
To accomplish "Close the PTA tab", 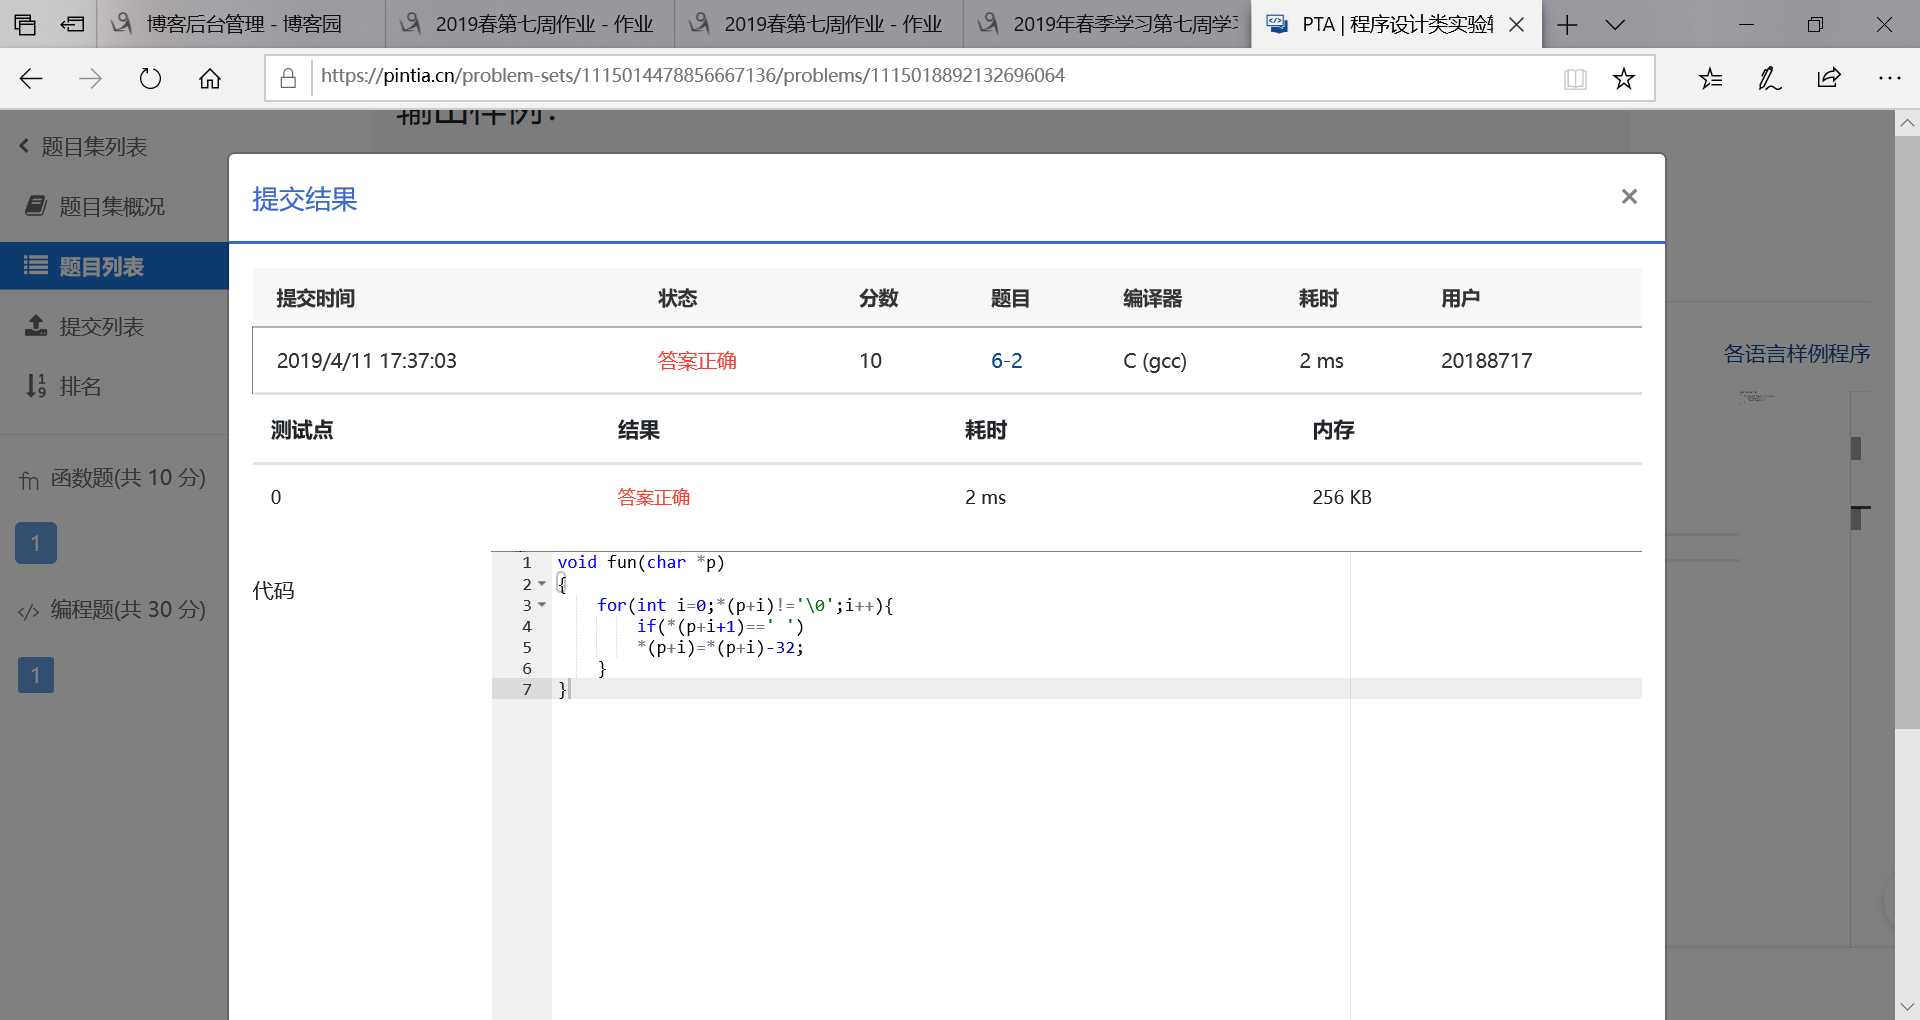I will 1516,24.
